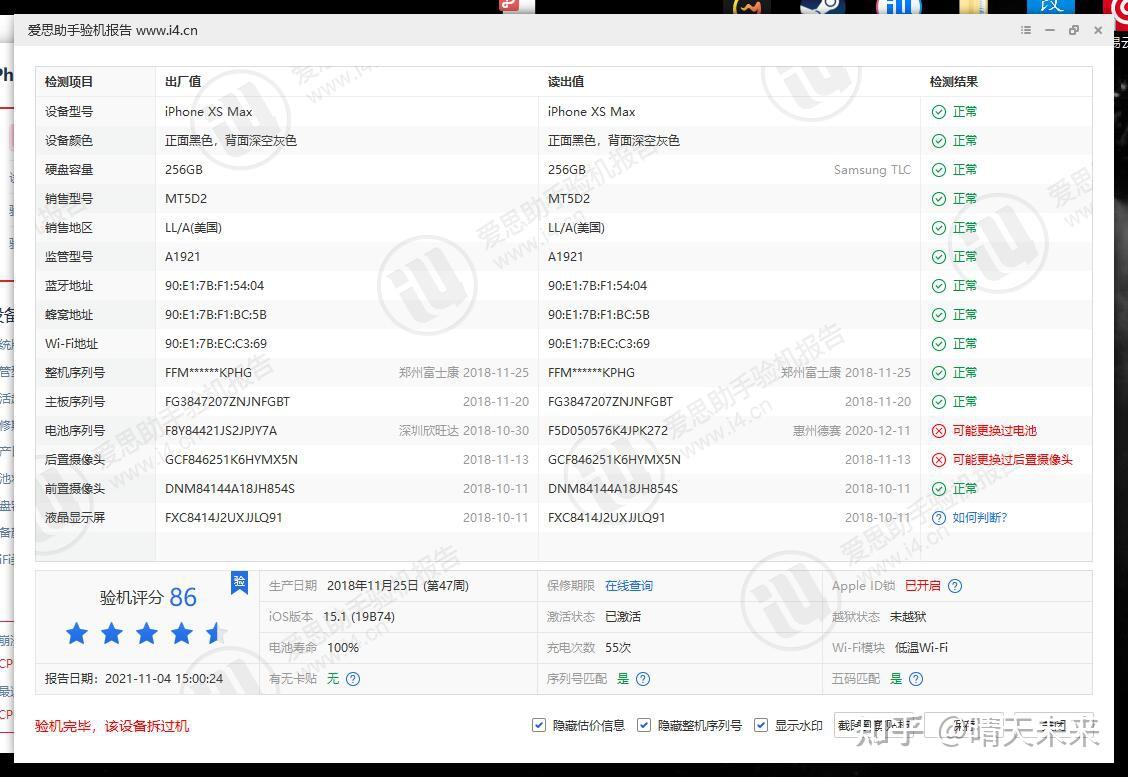Click the 惠州德赛 2020-12-11 text
The height and width of the screenshot is (777, 1128).
point(851,431)
